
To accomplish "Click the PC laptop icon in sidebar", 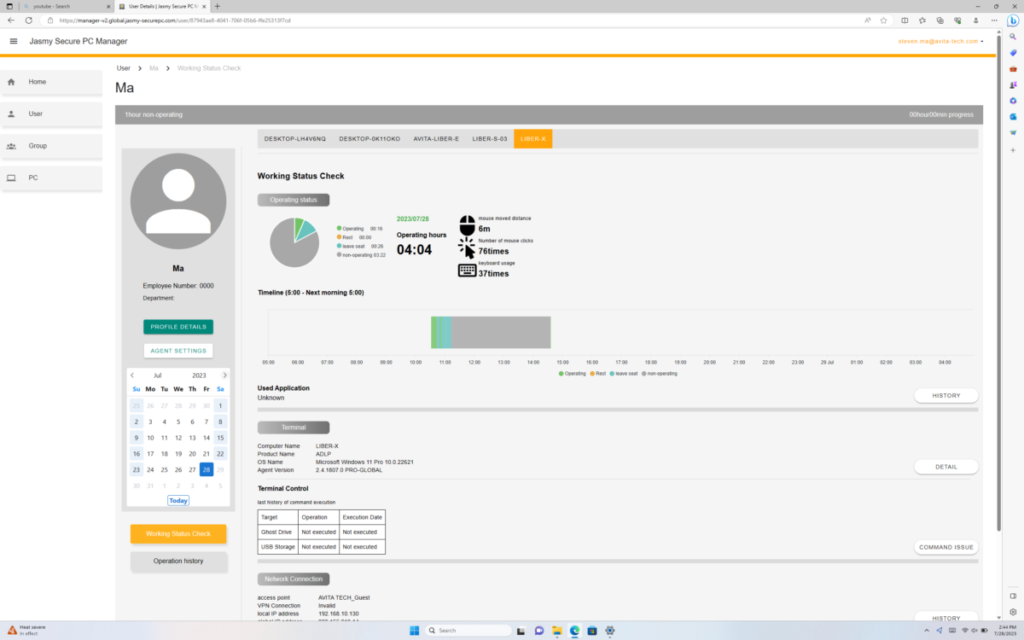I will [12, 178].
